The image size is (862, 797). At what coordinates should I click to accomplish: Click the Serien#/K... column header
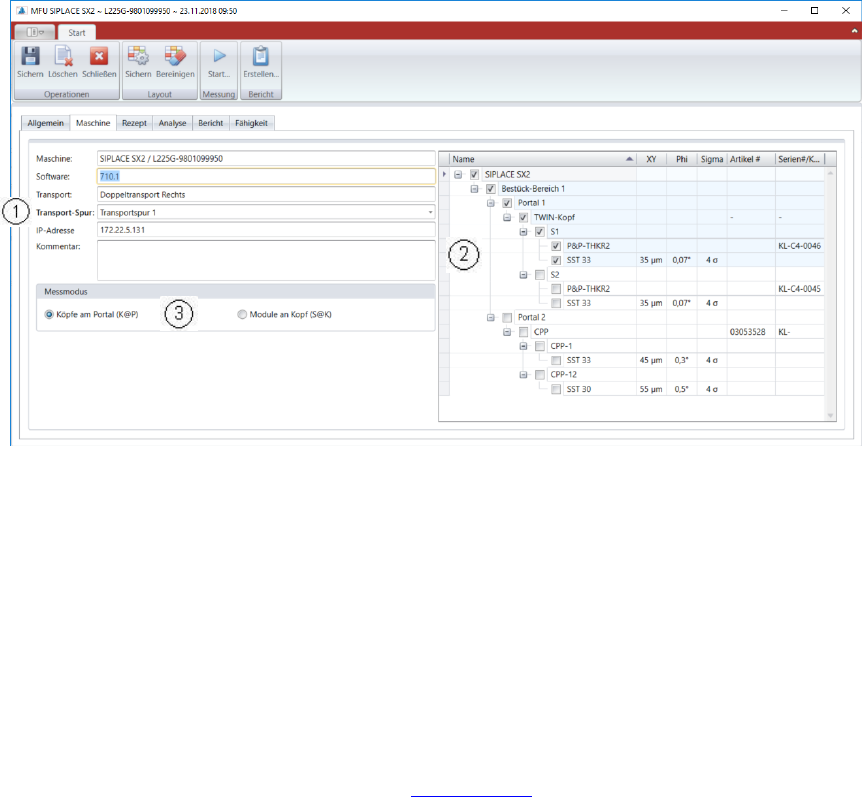tap(800, 159)
